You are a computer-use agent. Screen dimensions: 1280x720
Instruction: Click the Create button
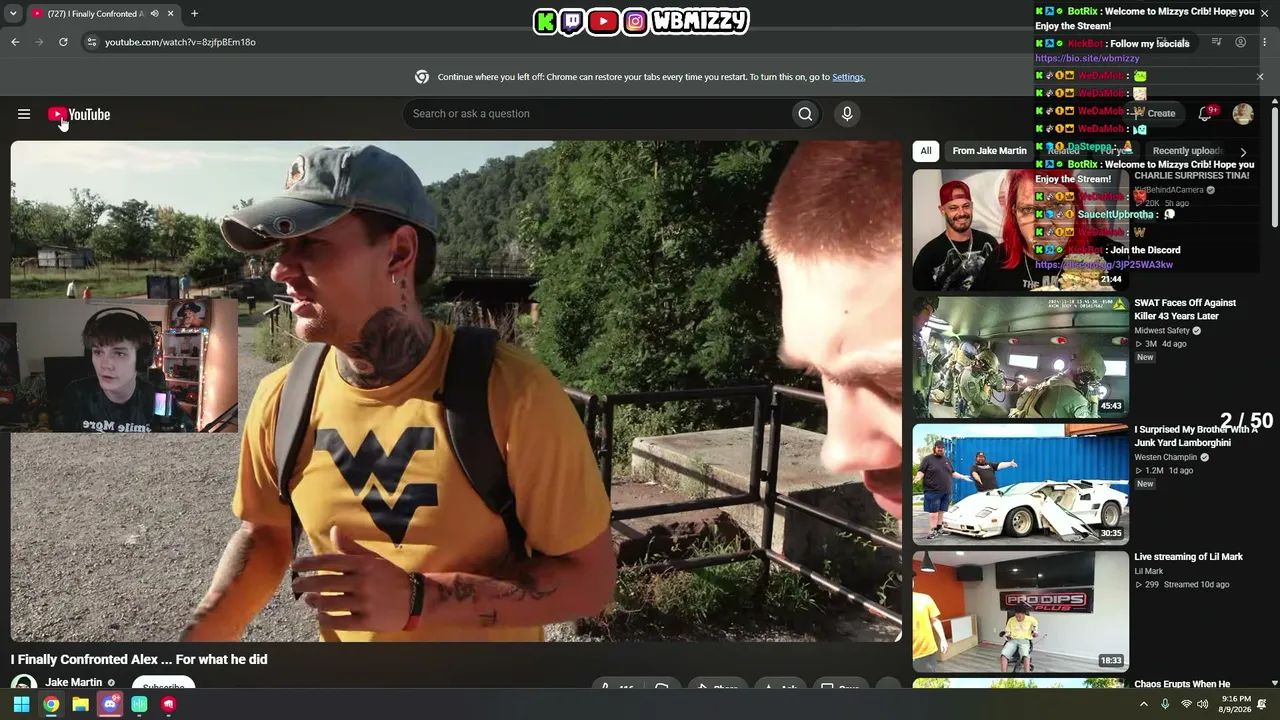point(1155,114)
